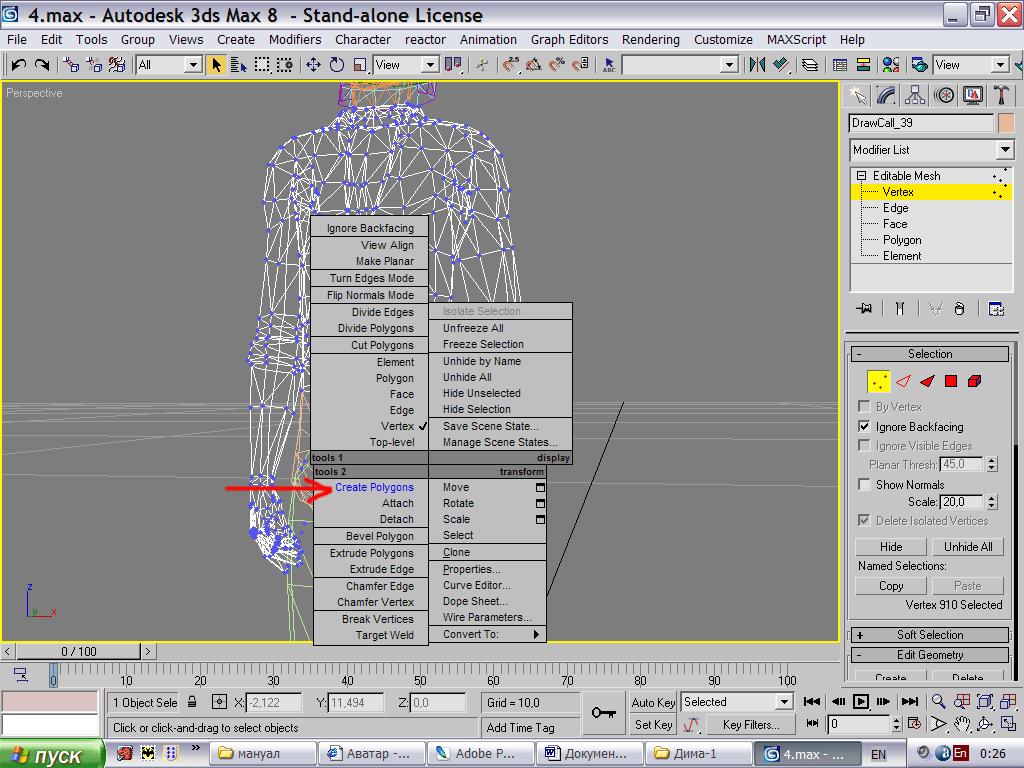Click the Unhide All button

[x=968, y=547]
